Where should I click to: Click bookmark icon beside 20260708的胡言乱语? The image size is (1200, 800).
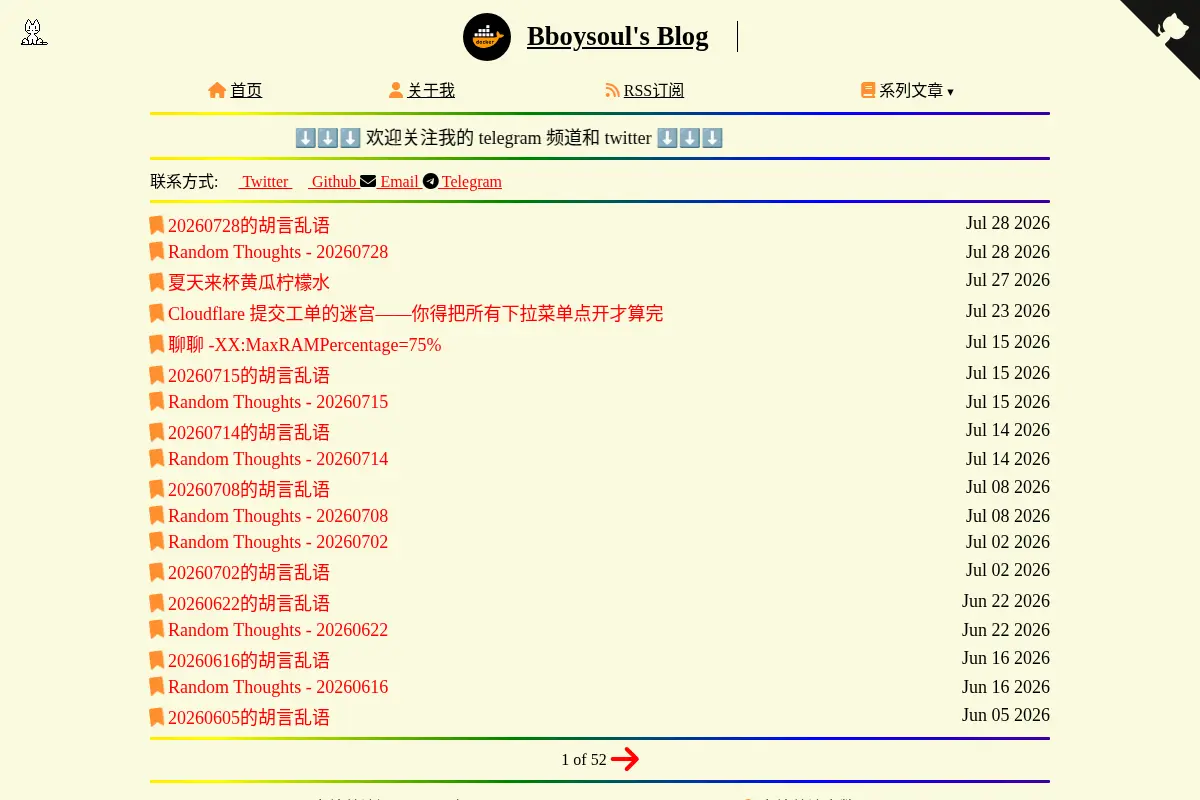[x=157, y=489]
